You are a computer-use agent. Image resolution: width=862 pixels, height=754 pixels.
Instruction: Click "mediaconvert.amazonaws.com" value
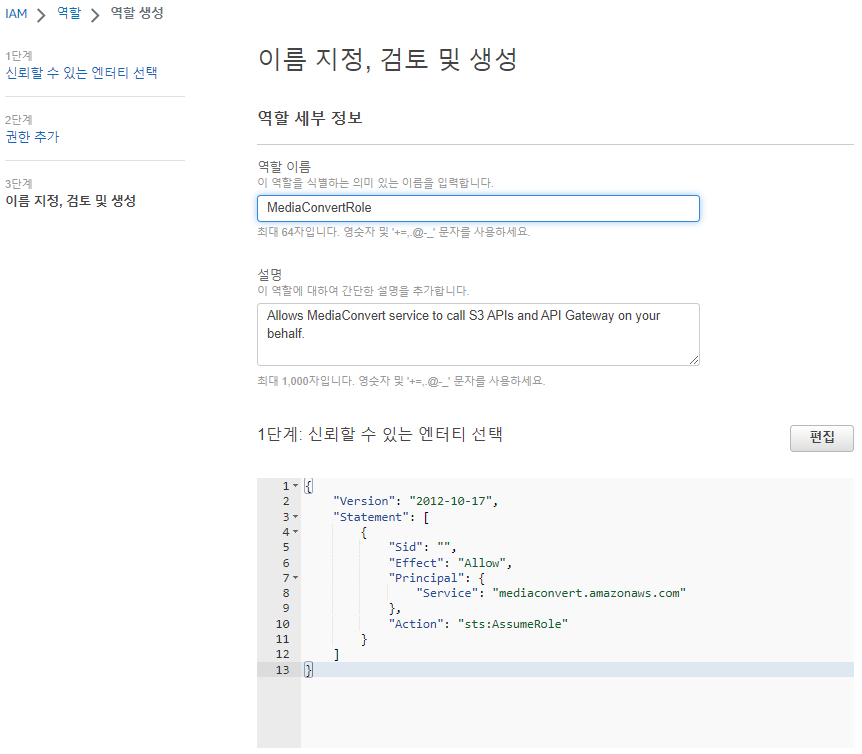coord(589,593)
